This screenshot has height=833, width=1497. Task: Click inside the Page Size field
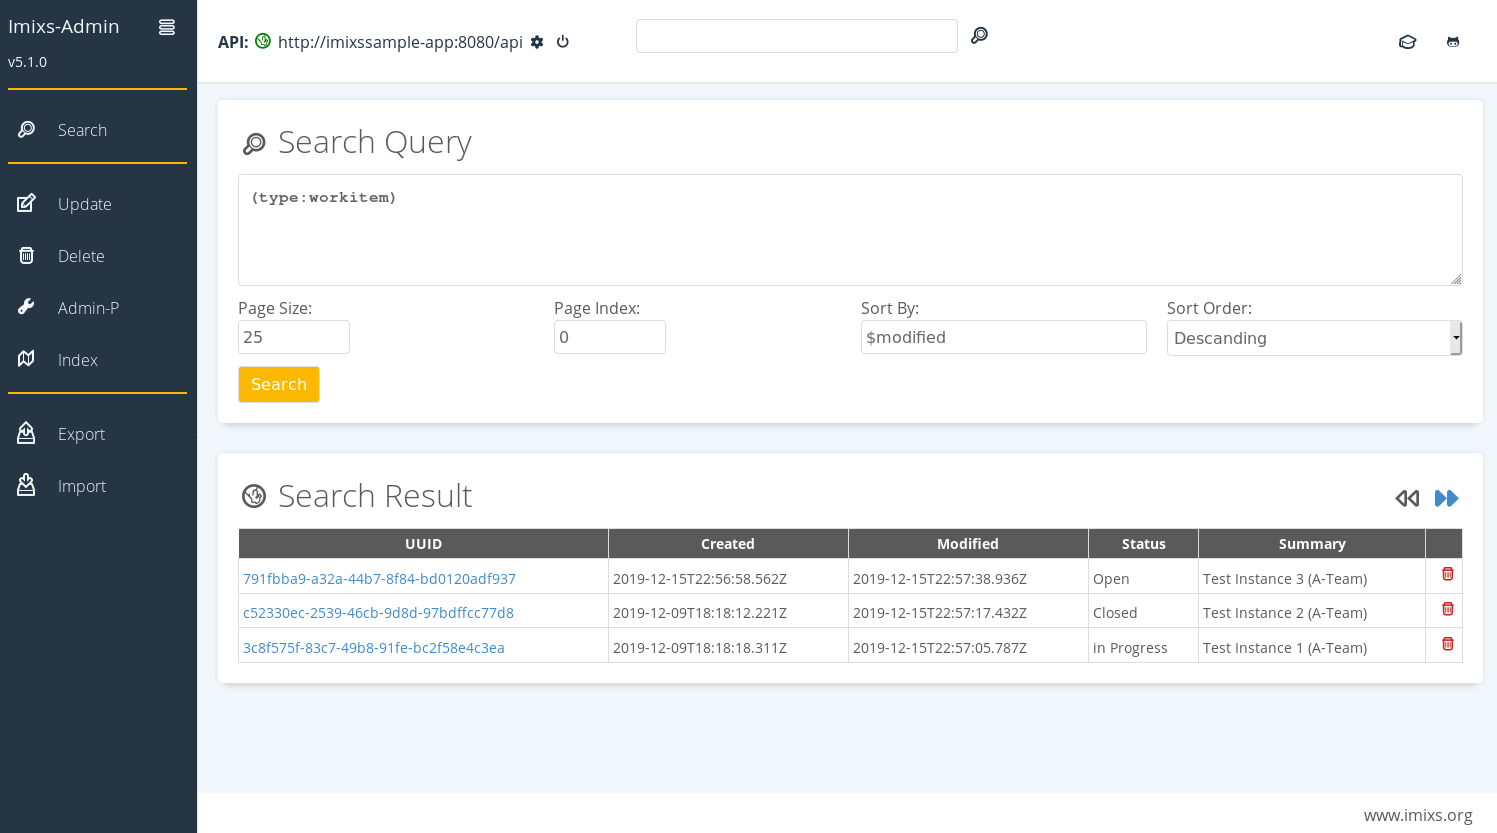[293, 337]
